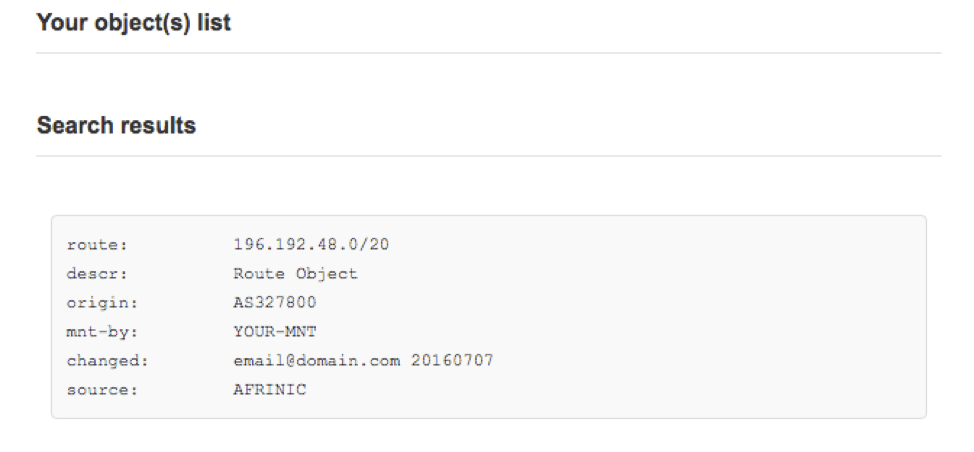Click the 'route:' field label
Image resolution: width=974 pixels, height=452 pixels.
(97, 245)
